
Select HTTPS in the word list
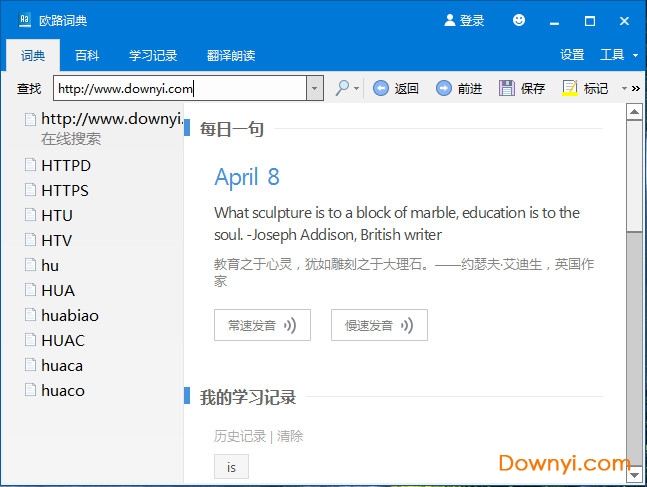click(x=65, y=190)
